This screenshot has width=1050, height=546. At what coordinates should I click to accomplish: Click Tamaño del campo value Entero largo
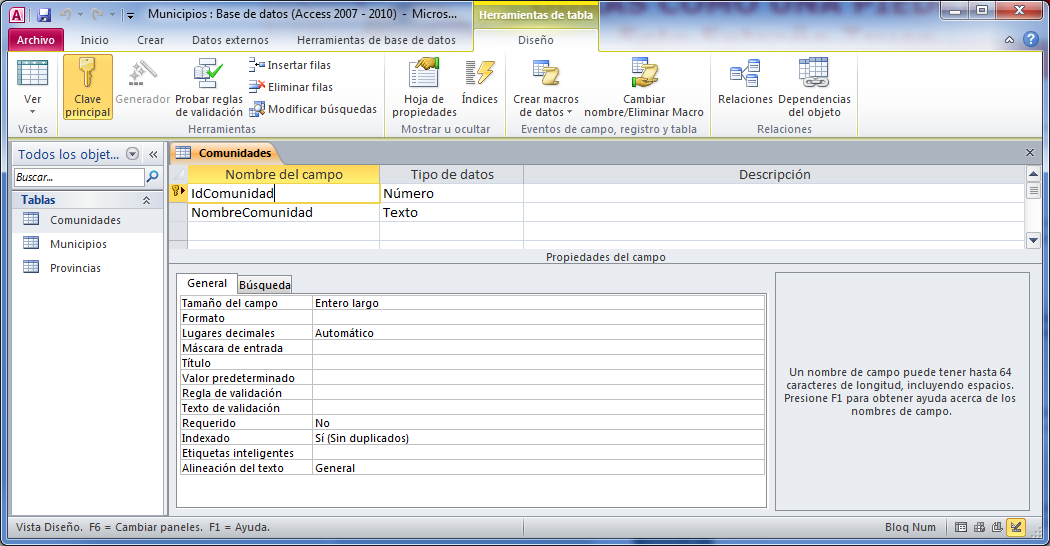(538, 303)
